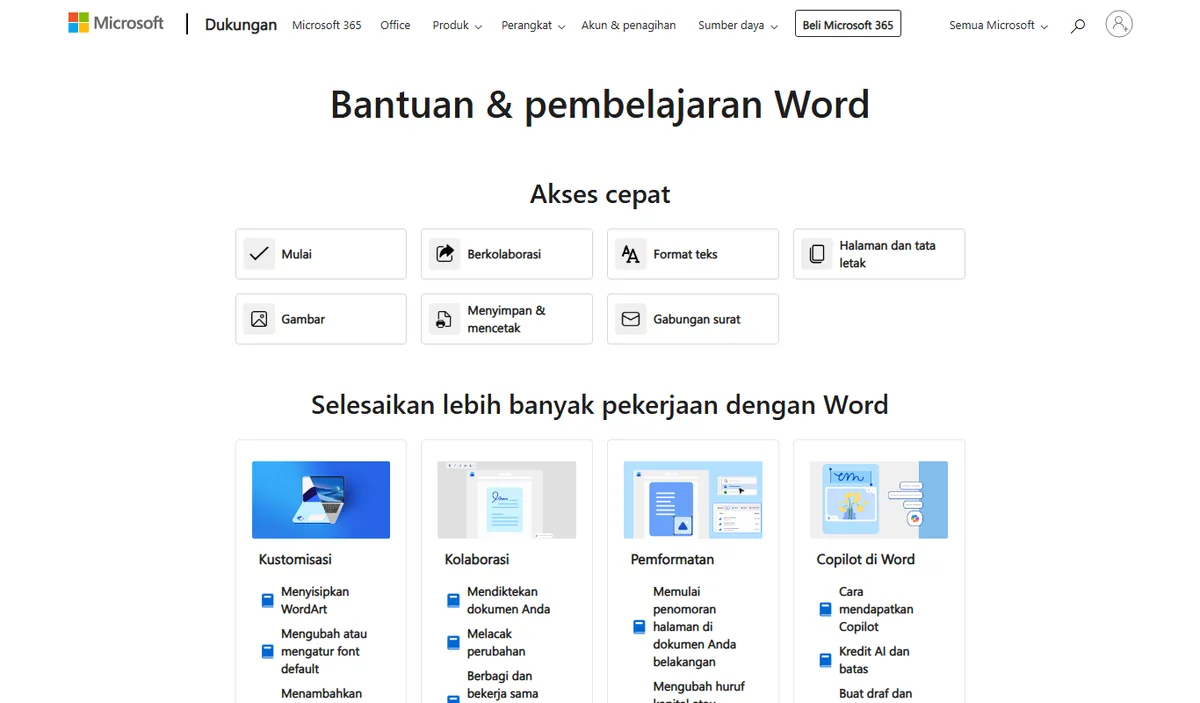Click the account sign-in avatar icon
Image resolution: width=1200 pixels, height=703 pixels.
point(1119,24)
